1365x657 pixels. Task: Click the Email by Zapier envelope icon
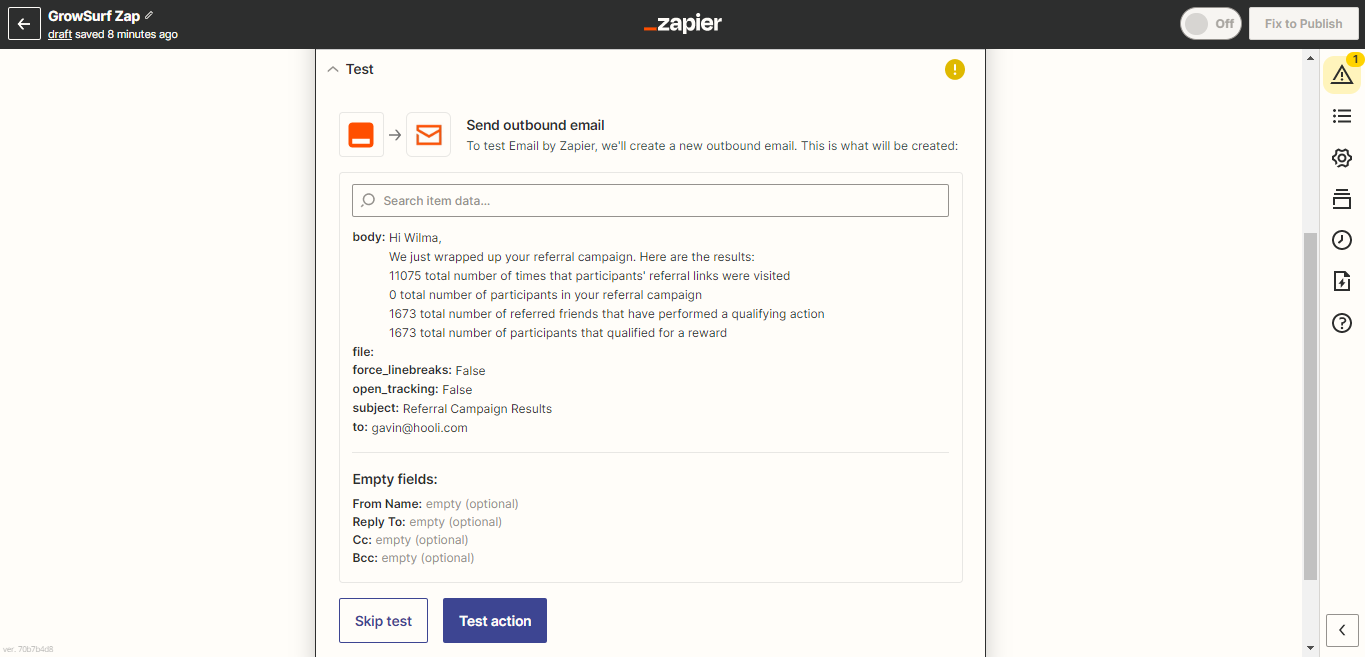coord(428,135)
